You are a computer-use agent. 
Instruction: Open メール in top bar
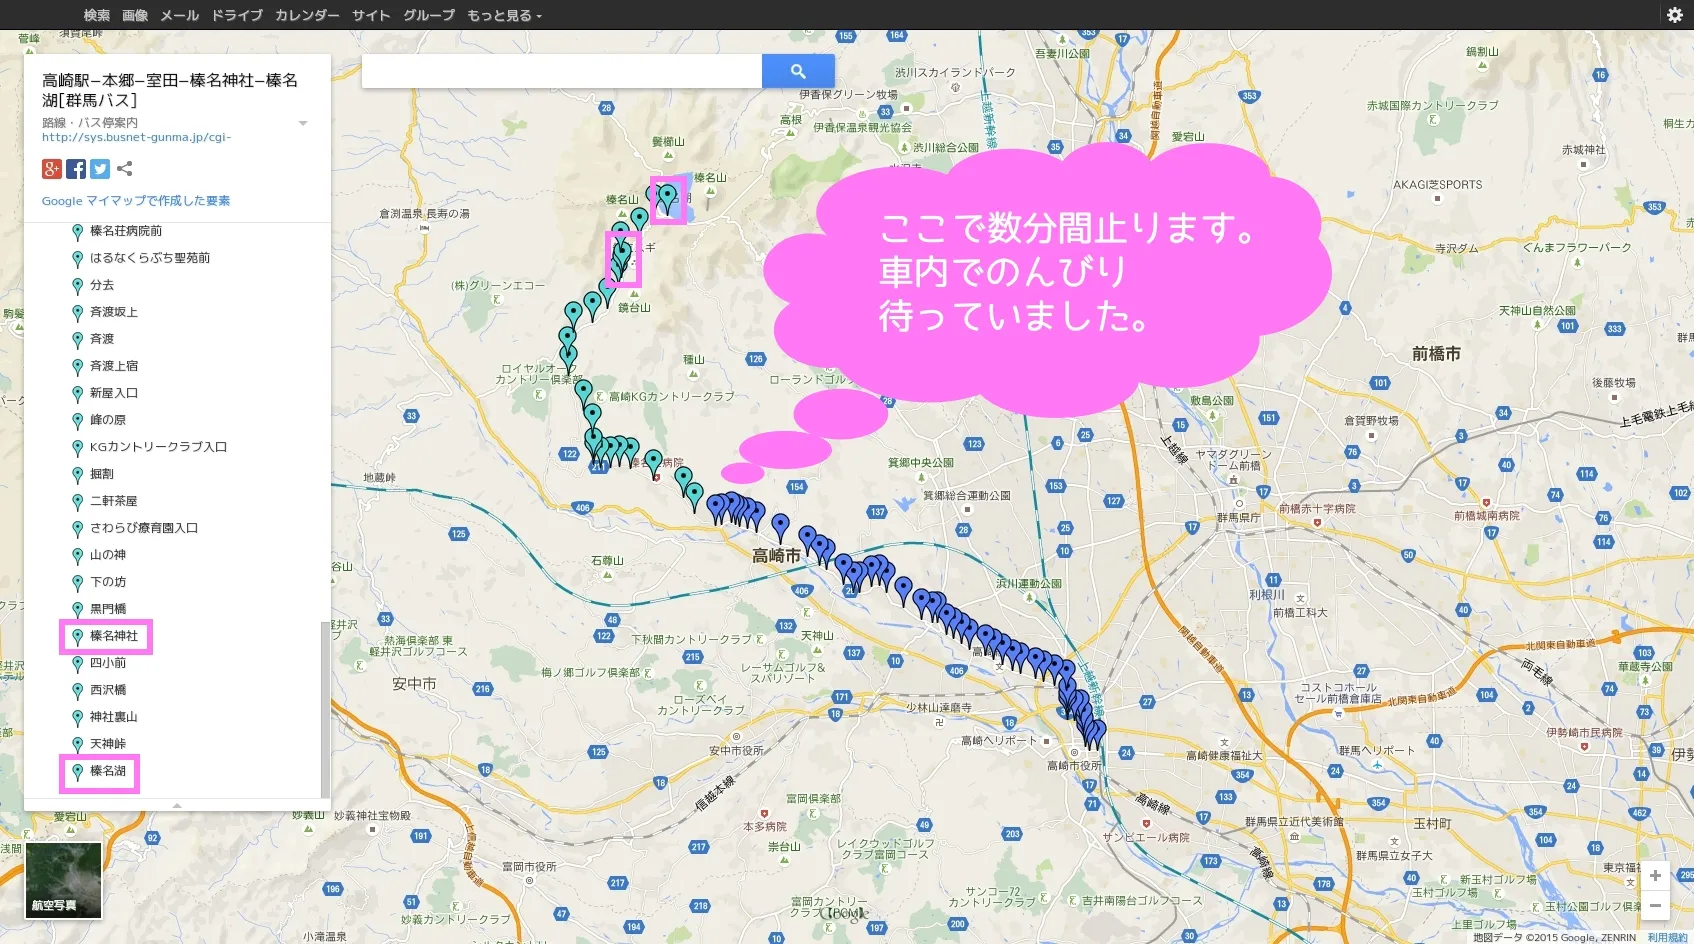click(x=180, y=15)
